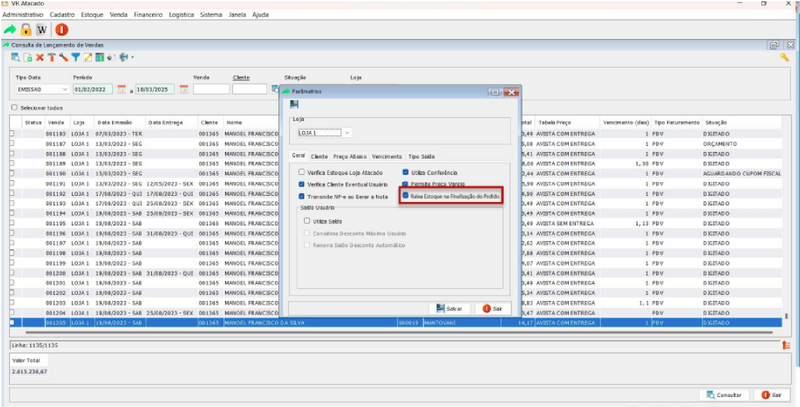
Task: Click the blue funnel filter icon
Action: coord(74,57)
